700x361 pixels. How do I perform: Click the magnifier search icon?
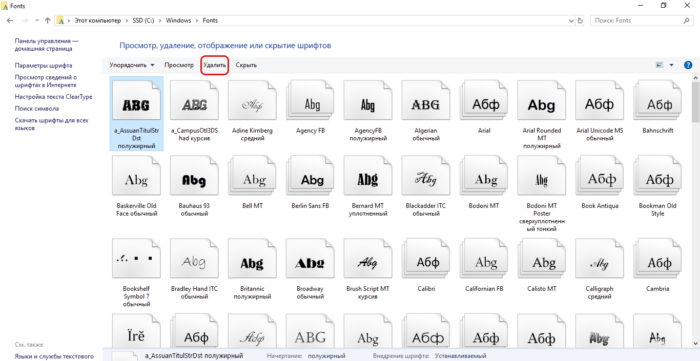click(x=686, y=21)
